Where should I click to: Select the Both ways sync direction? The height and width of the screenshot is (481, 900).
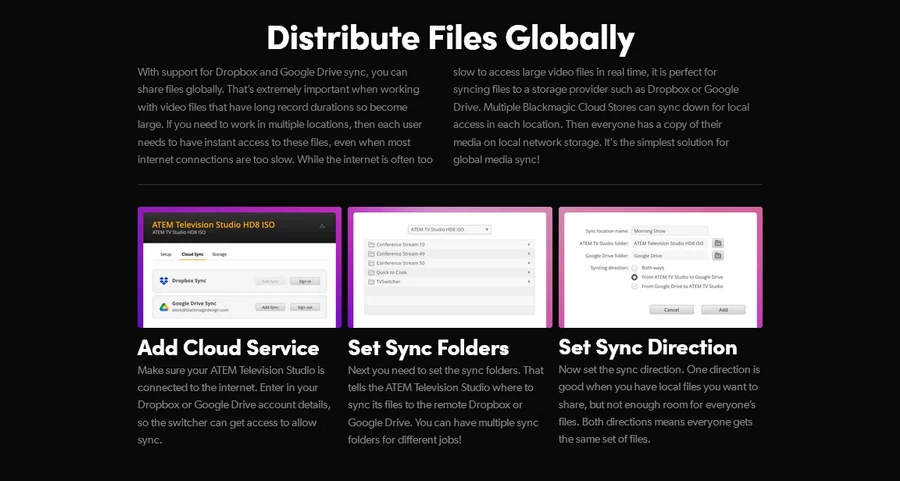(634, 268)
